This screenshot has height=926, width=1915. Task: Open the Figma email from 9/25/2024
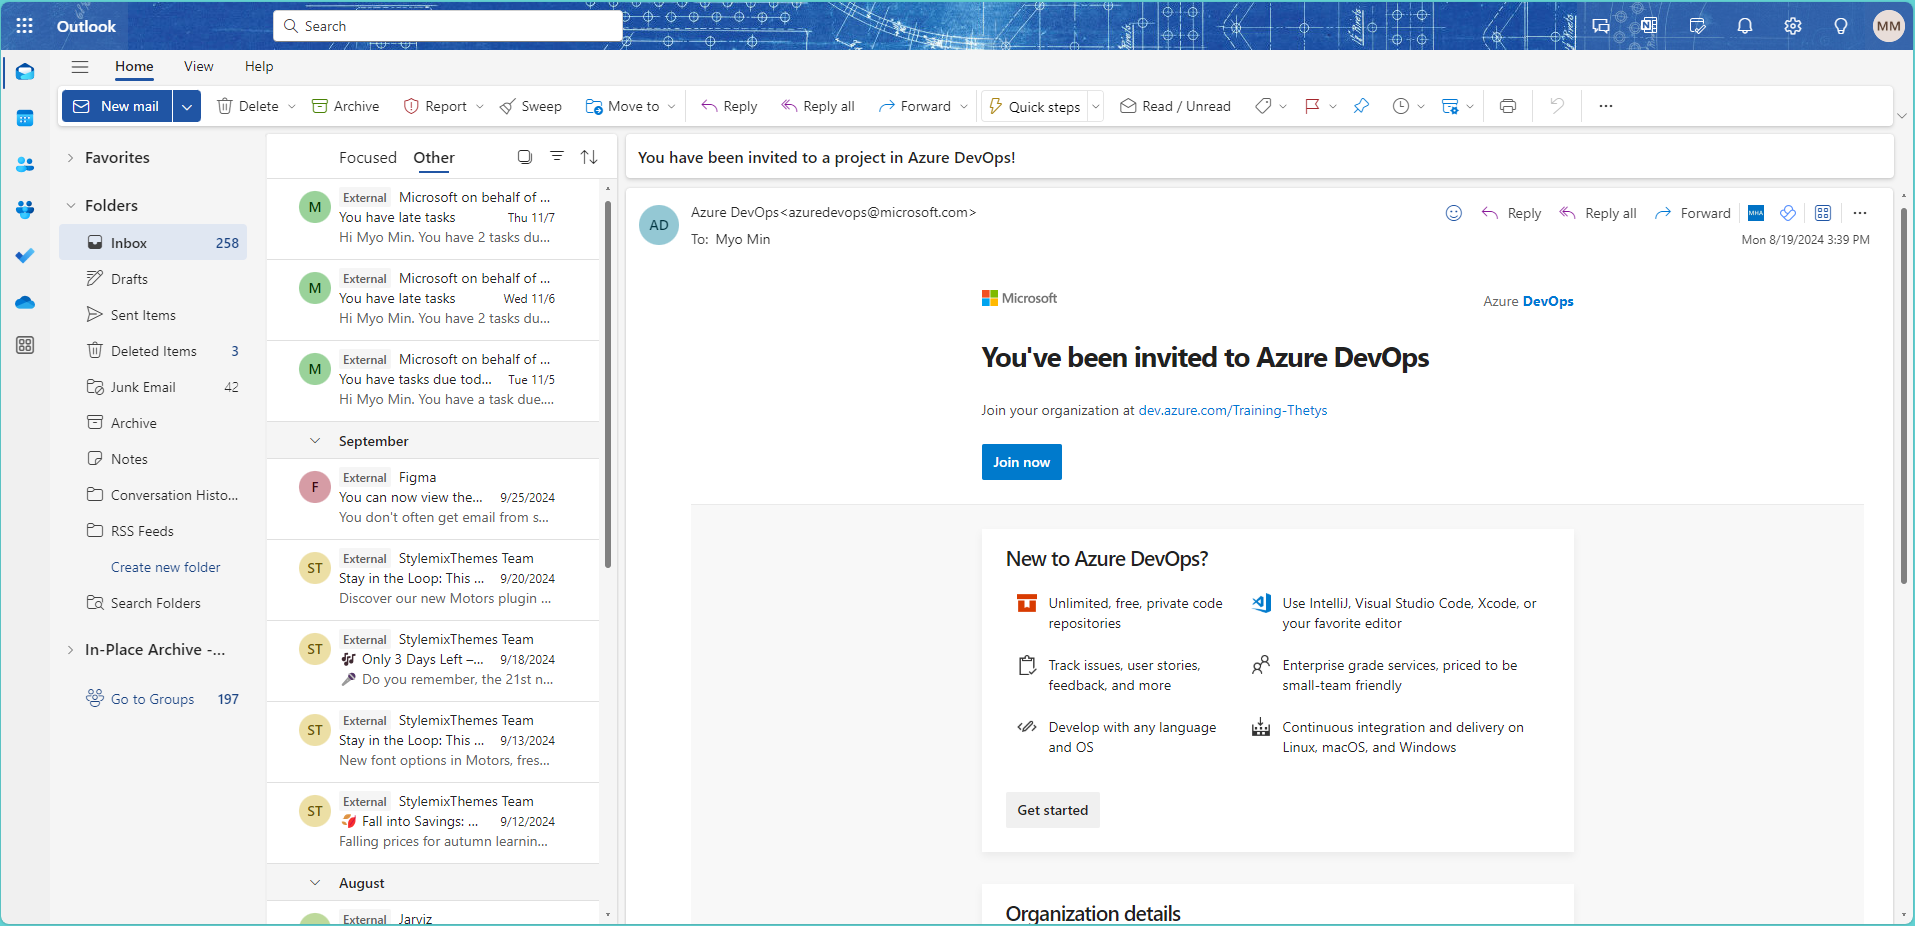click(x=434, y=498)
